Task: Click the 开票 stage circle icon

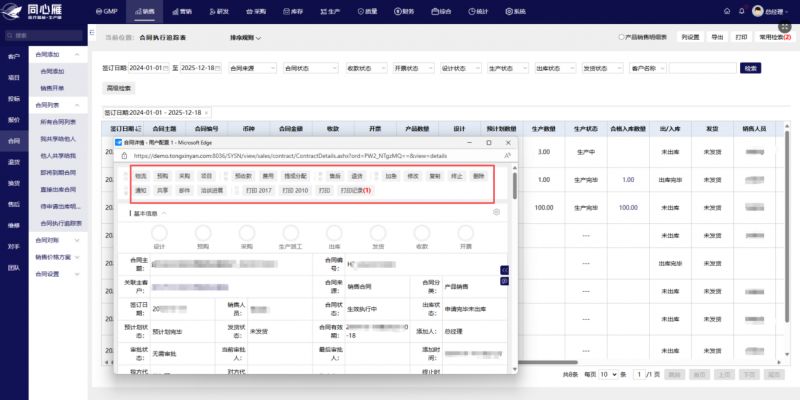Action: [465, 231]
